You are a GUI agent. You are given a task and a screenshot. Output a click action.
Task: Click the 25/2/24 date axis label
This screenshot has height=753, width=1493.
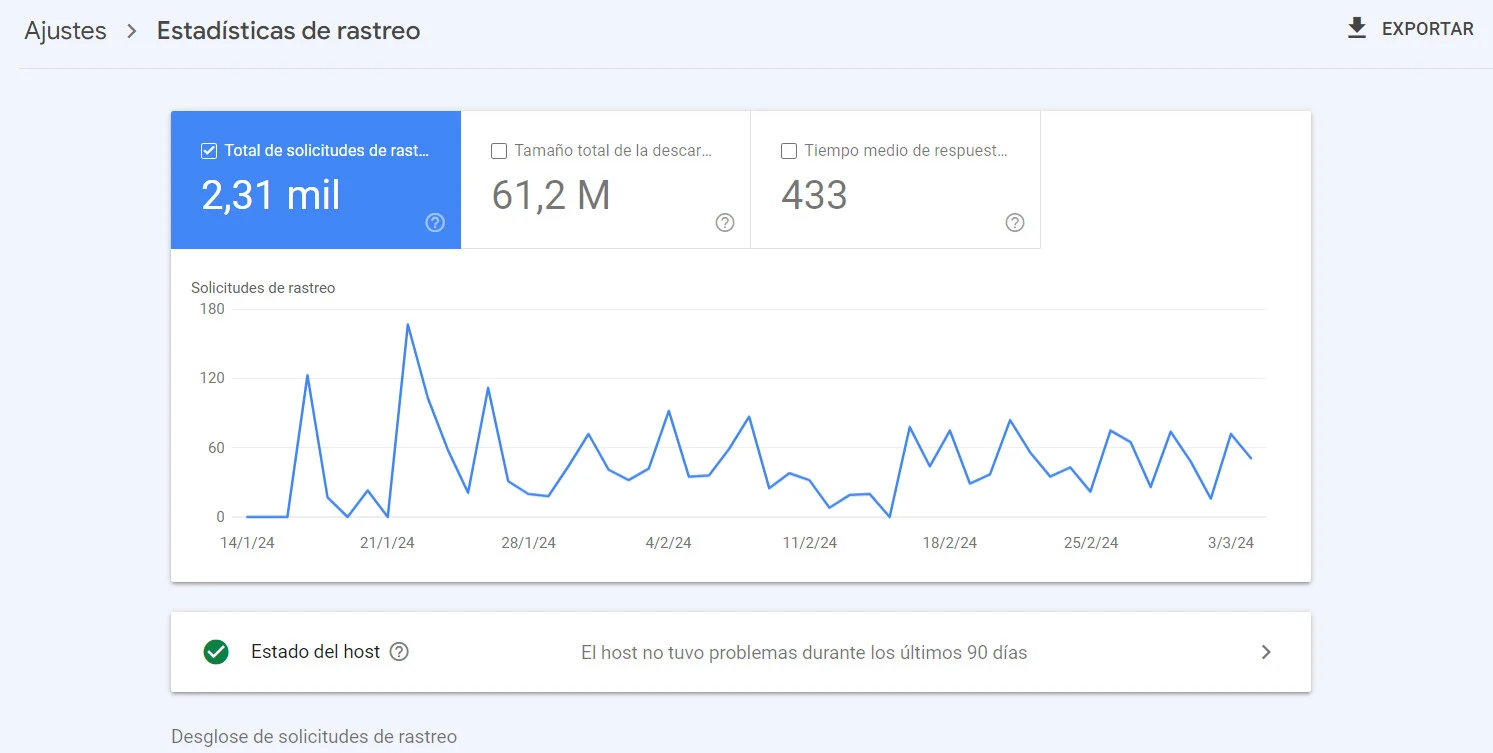click(x=1090, y=543)
